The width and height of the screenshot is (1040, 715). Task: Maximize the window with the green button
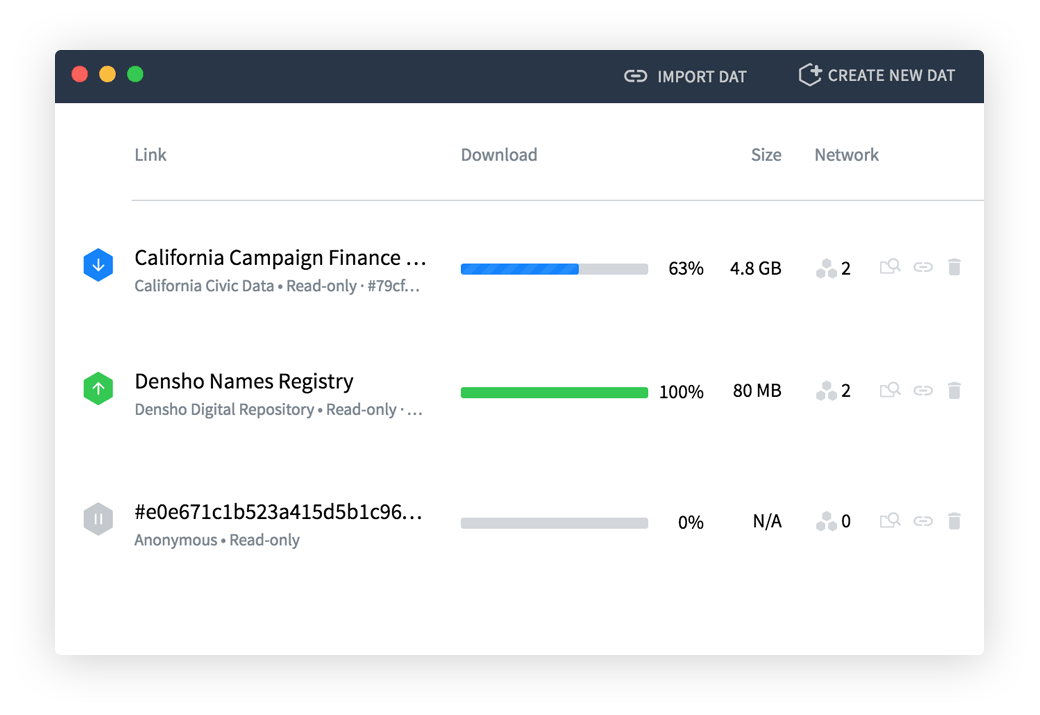(x=135, y=74)
